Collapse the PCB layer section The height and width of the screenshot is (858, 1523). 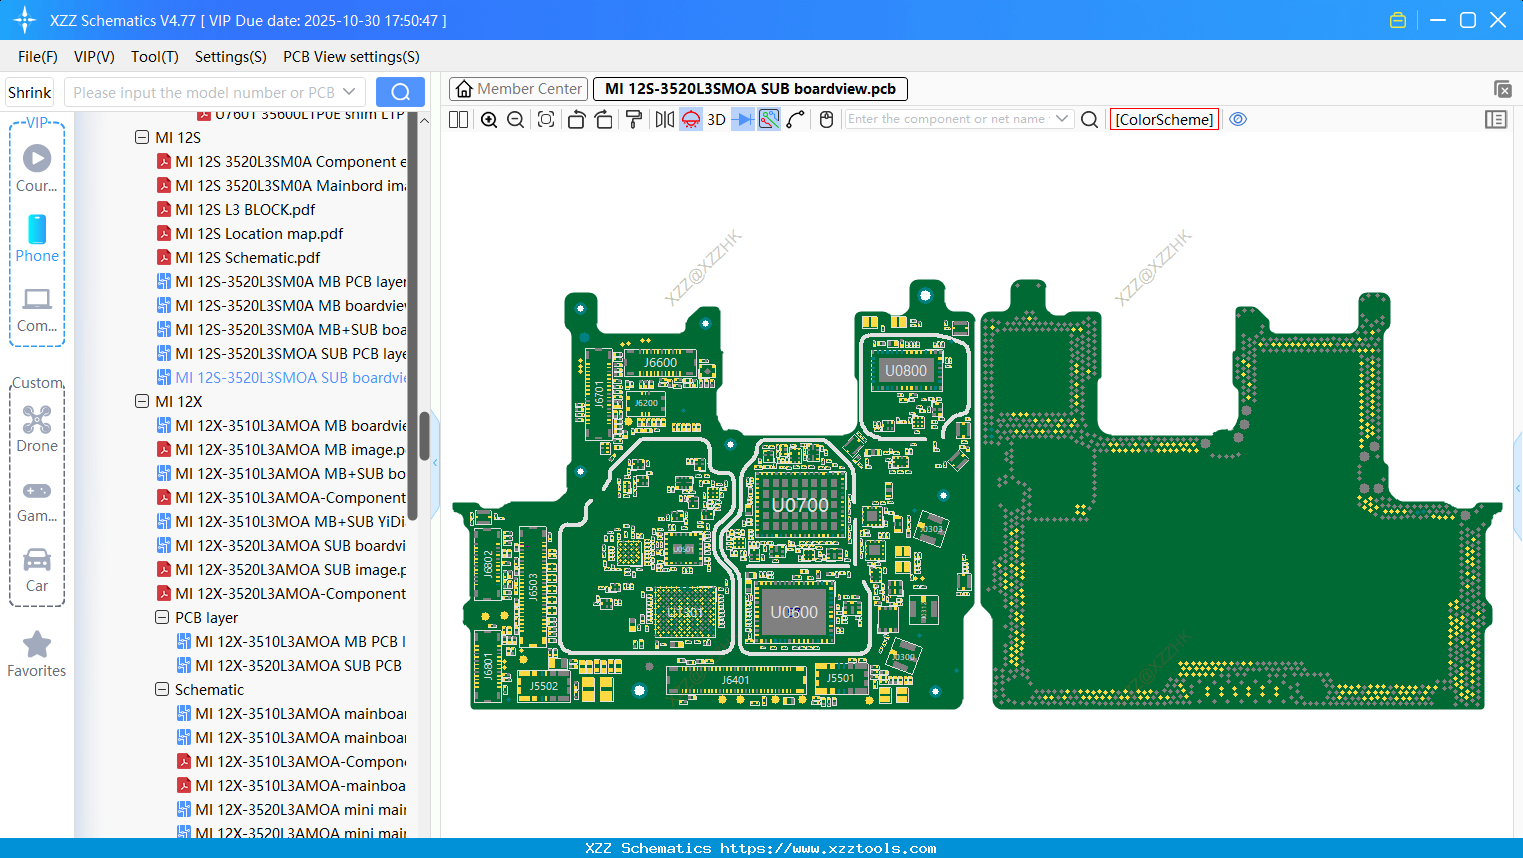(161, 617)
